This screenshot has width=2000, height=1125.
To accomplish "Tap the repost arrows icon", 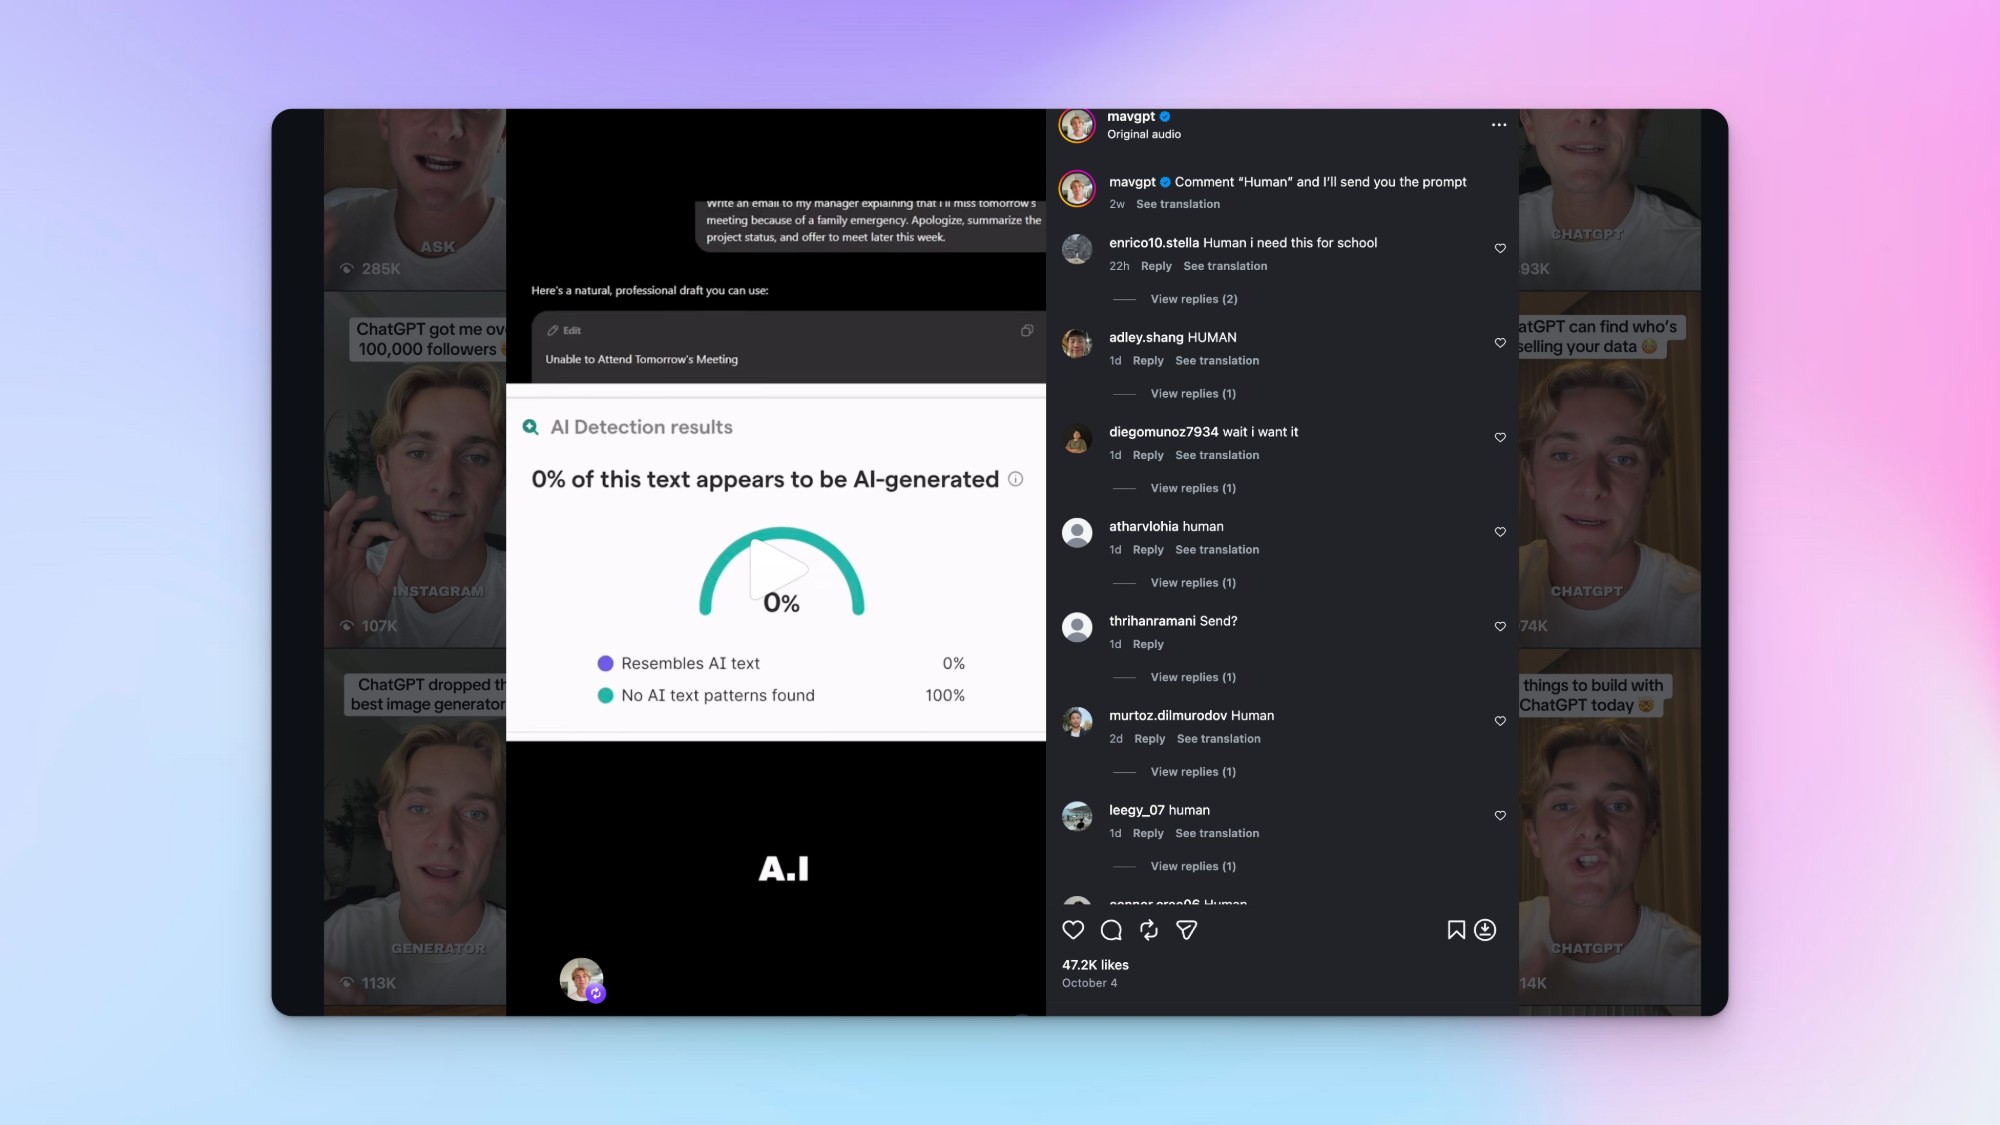I will [1149, 930].
